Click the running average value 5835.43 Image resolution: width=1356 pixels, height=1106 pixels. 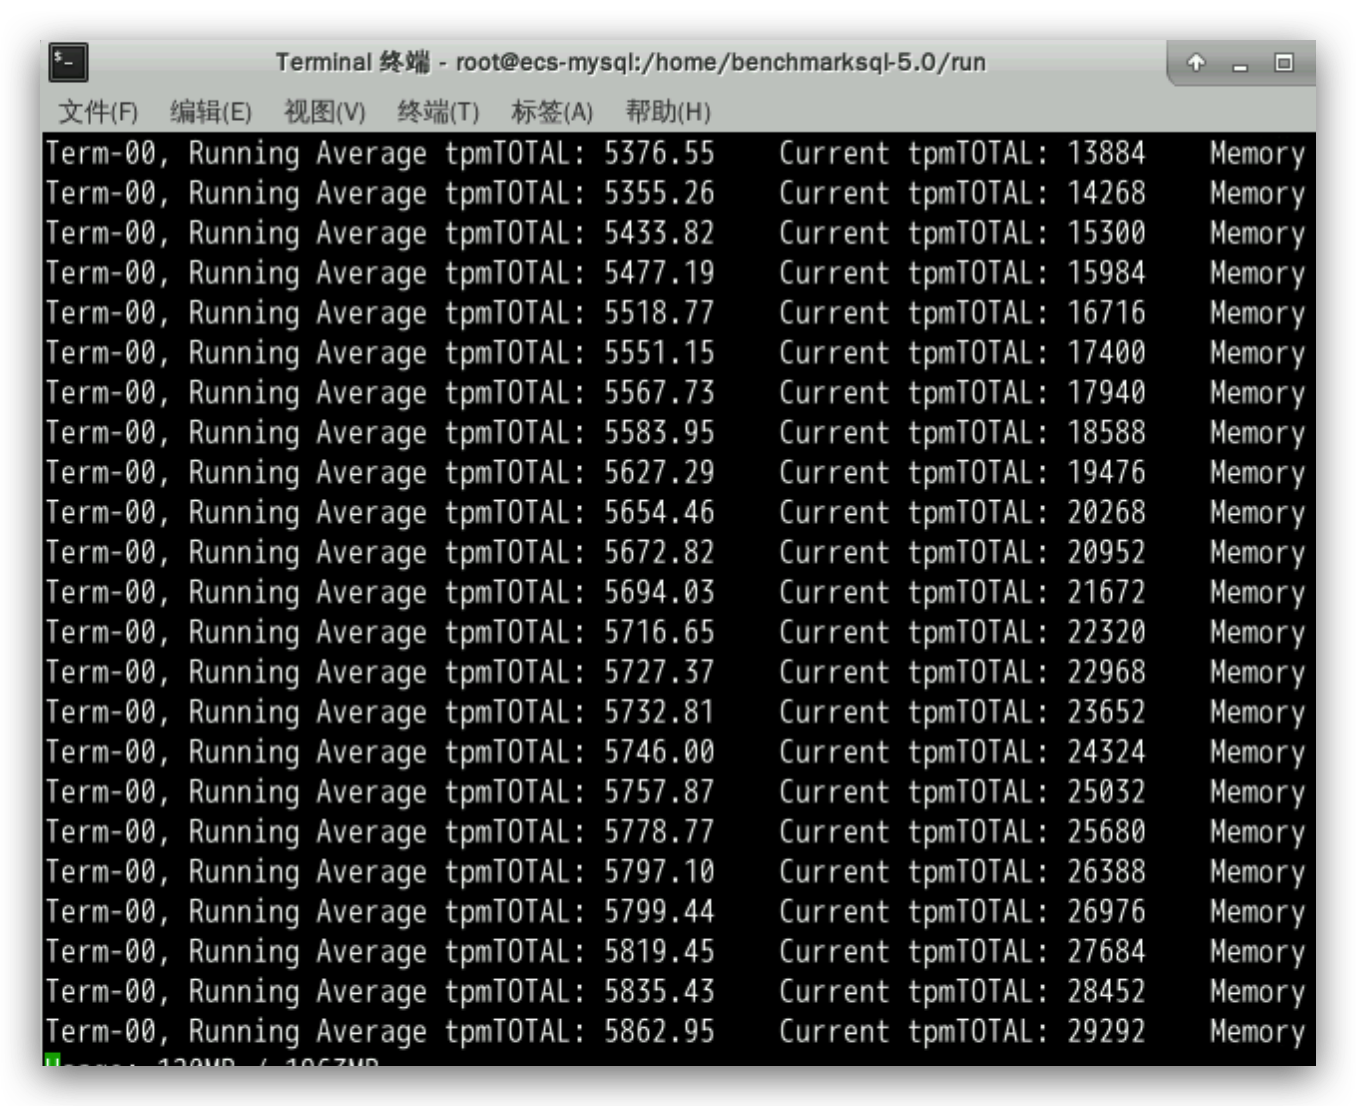click(659, 992)
